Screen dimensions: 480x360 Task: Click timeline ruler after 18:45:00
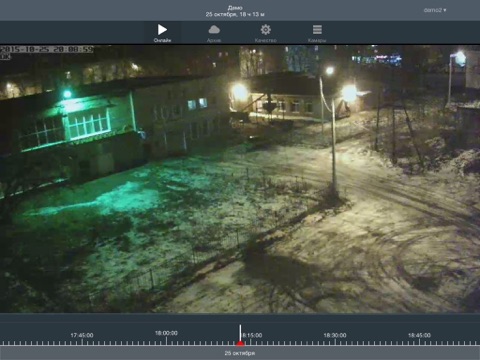(x=457, y=343)
